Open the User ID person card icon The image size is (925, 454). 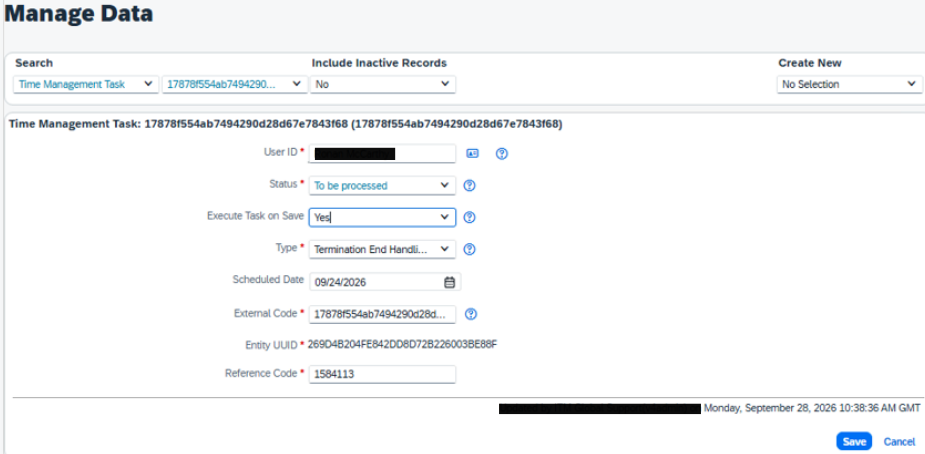coord(473,154)
